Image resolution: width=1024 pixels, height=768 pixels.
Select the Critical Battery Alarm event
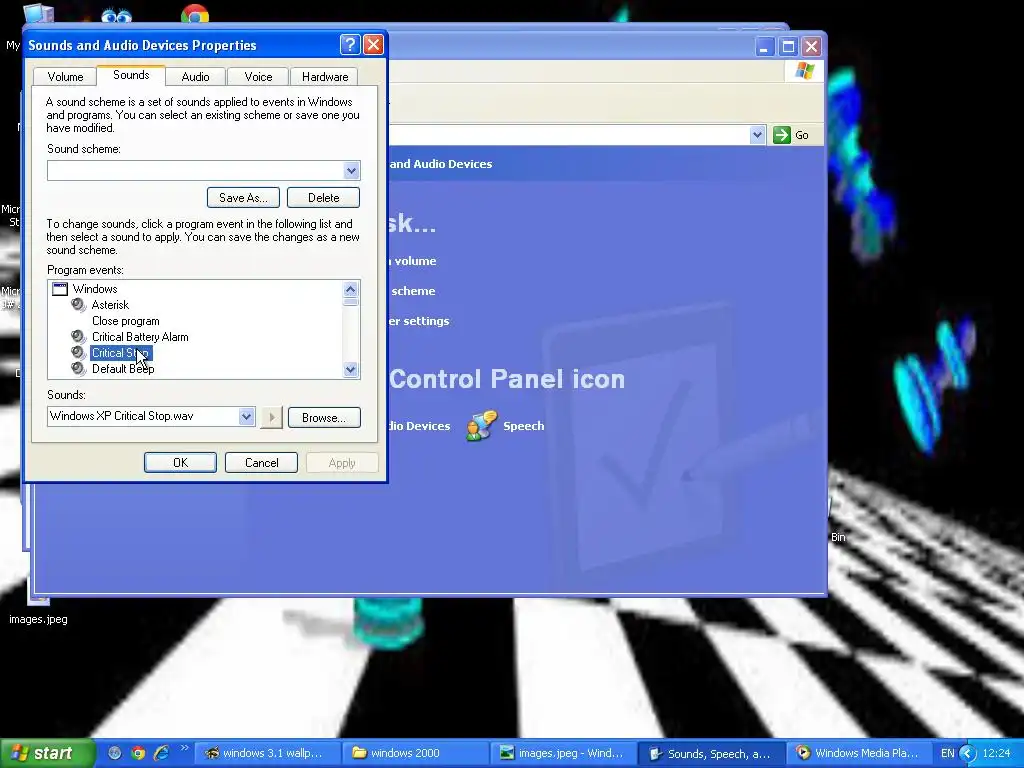coord(140,337)
